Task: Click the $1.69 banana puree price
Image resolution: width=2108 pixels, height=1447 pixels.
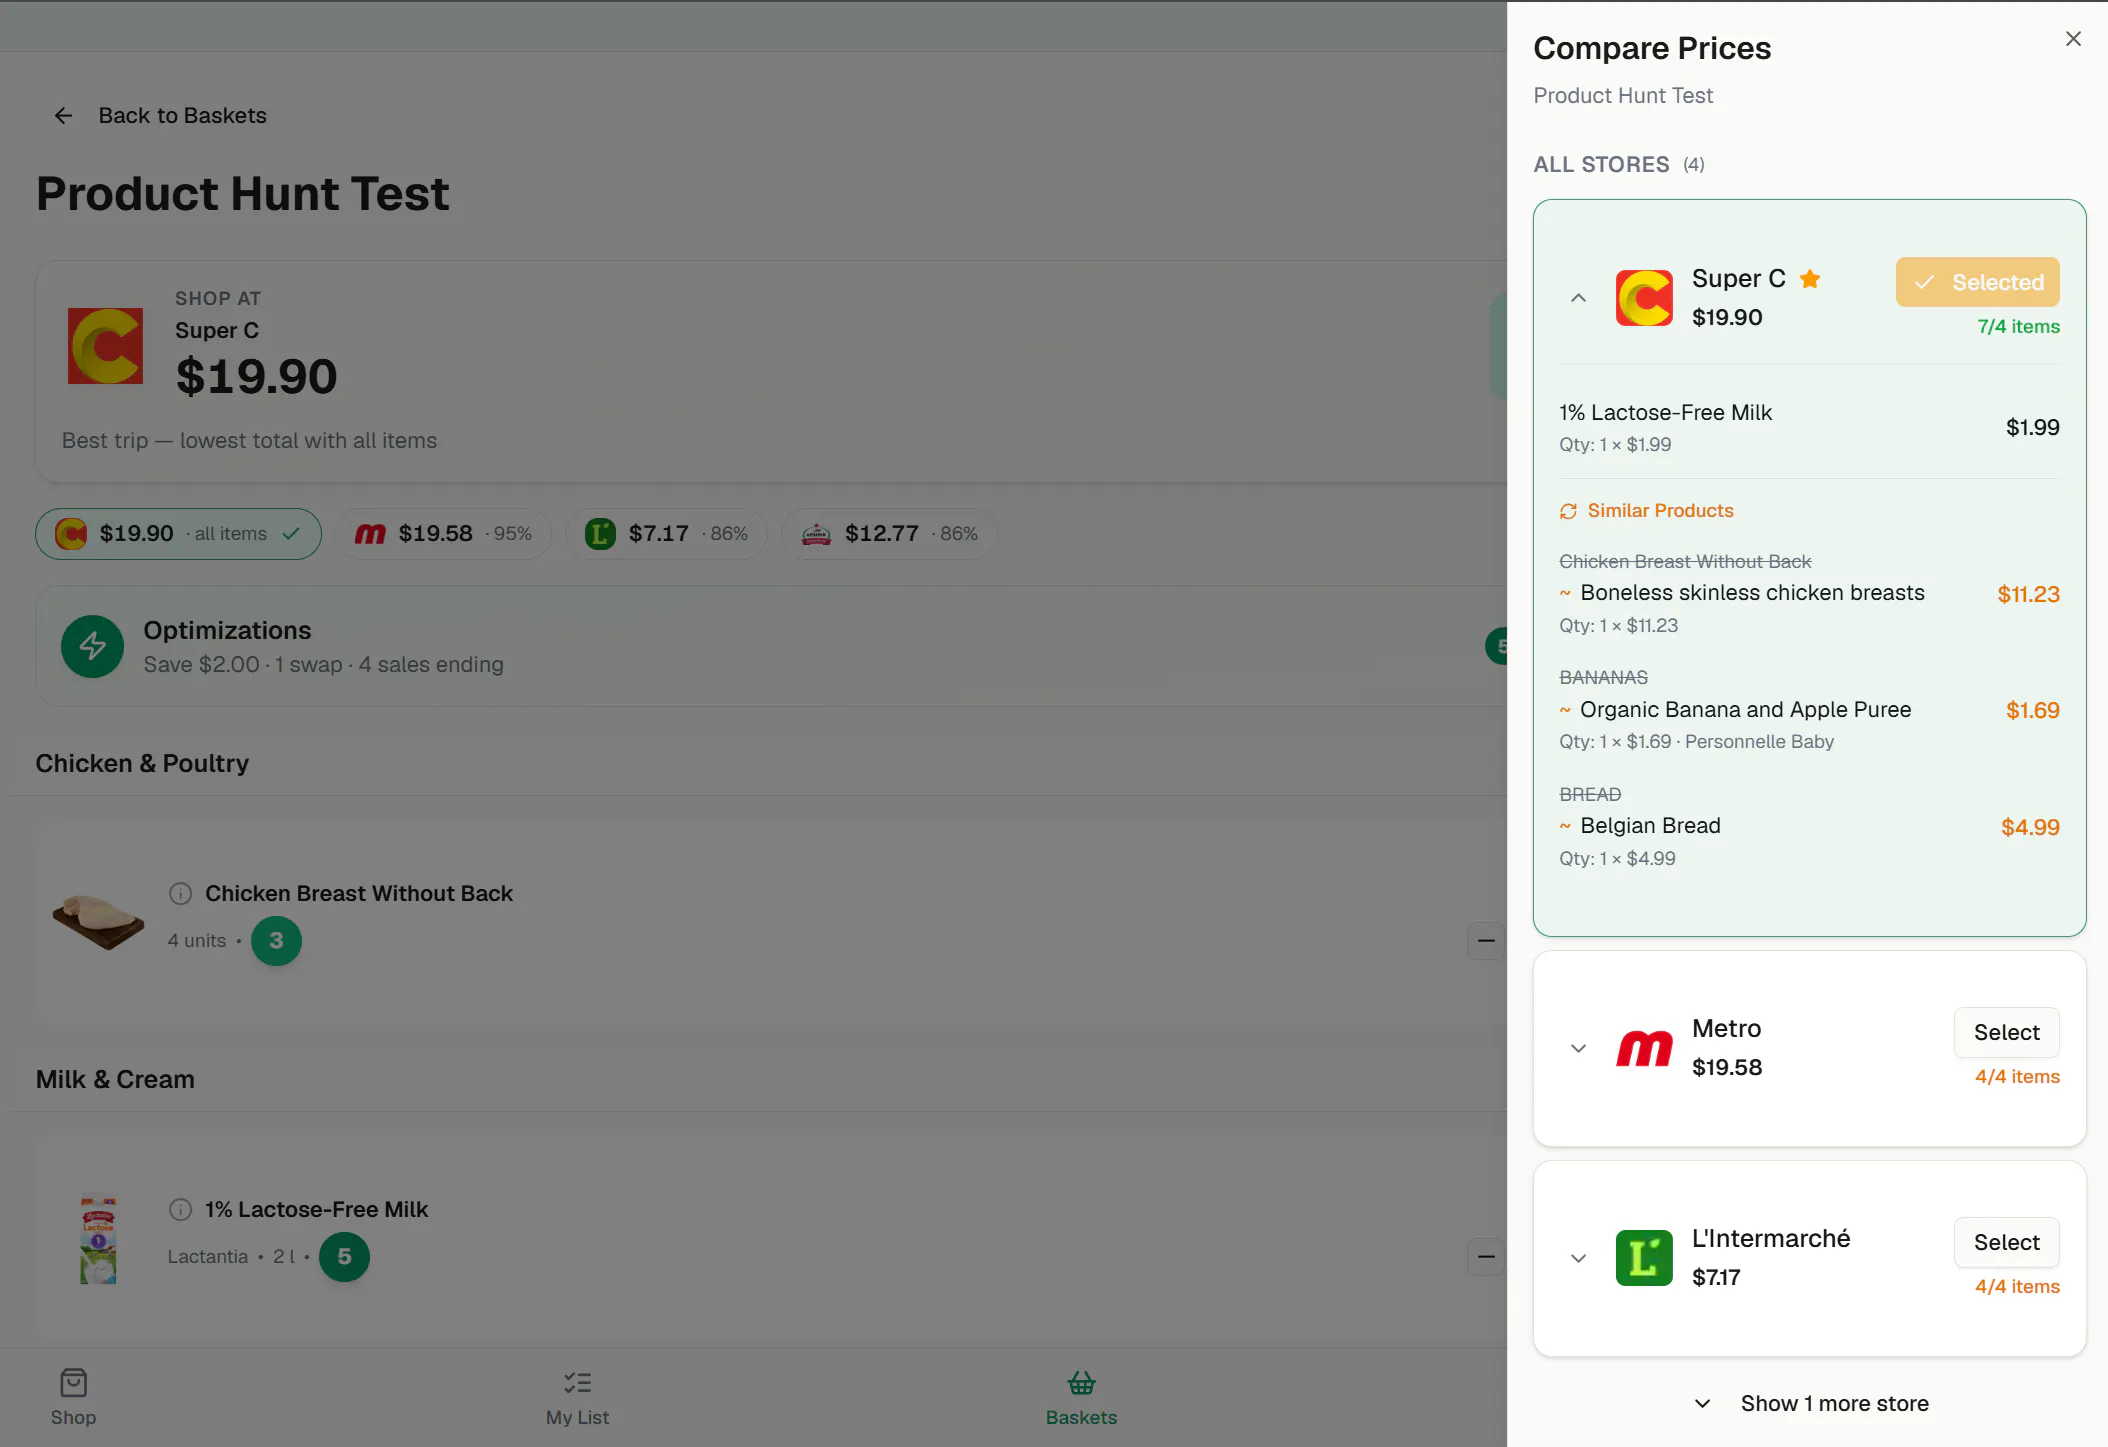Action: tap(2032, 711)
